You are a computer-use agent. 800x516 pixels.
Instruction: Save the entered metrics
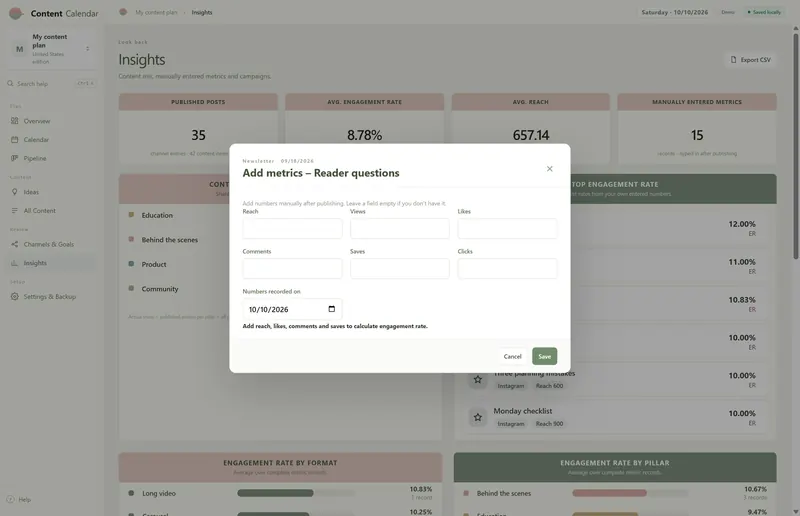(x=544, y=356)
